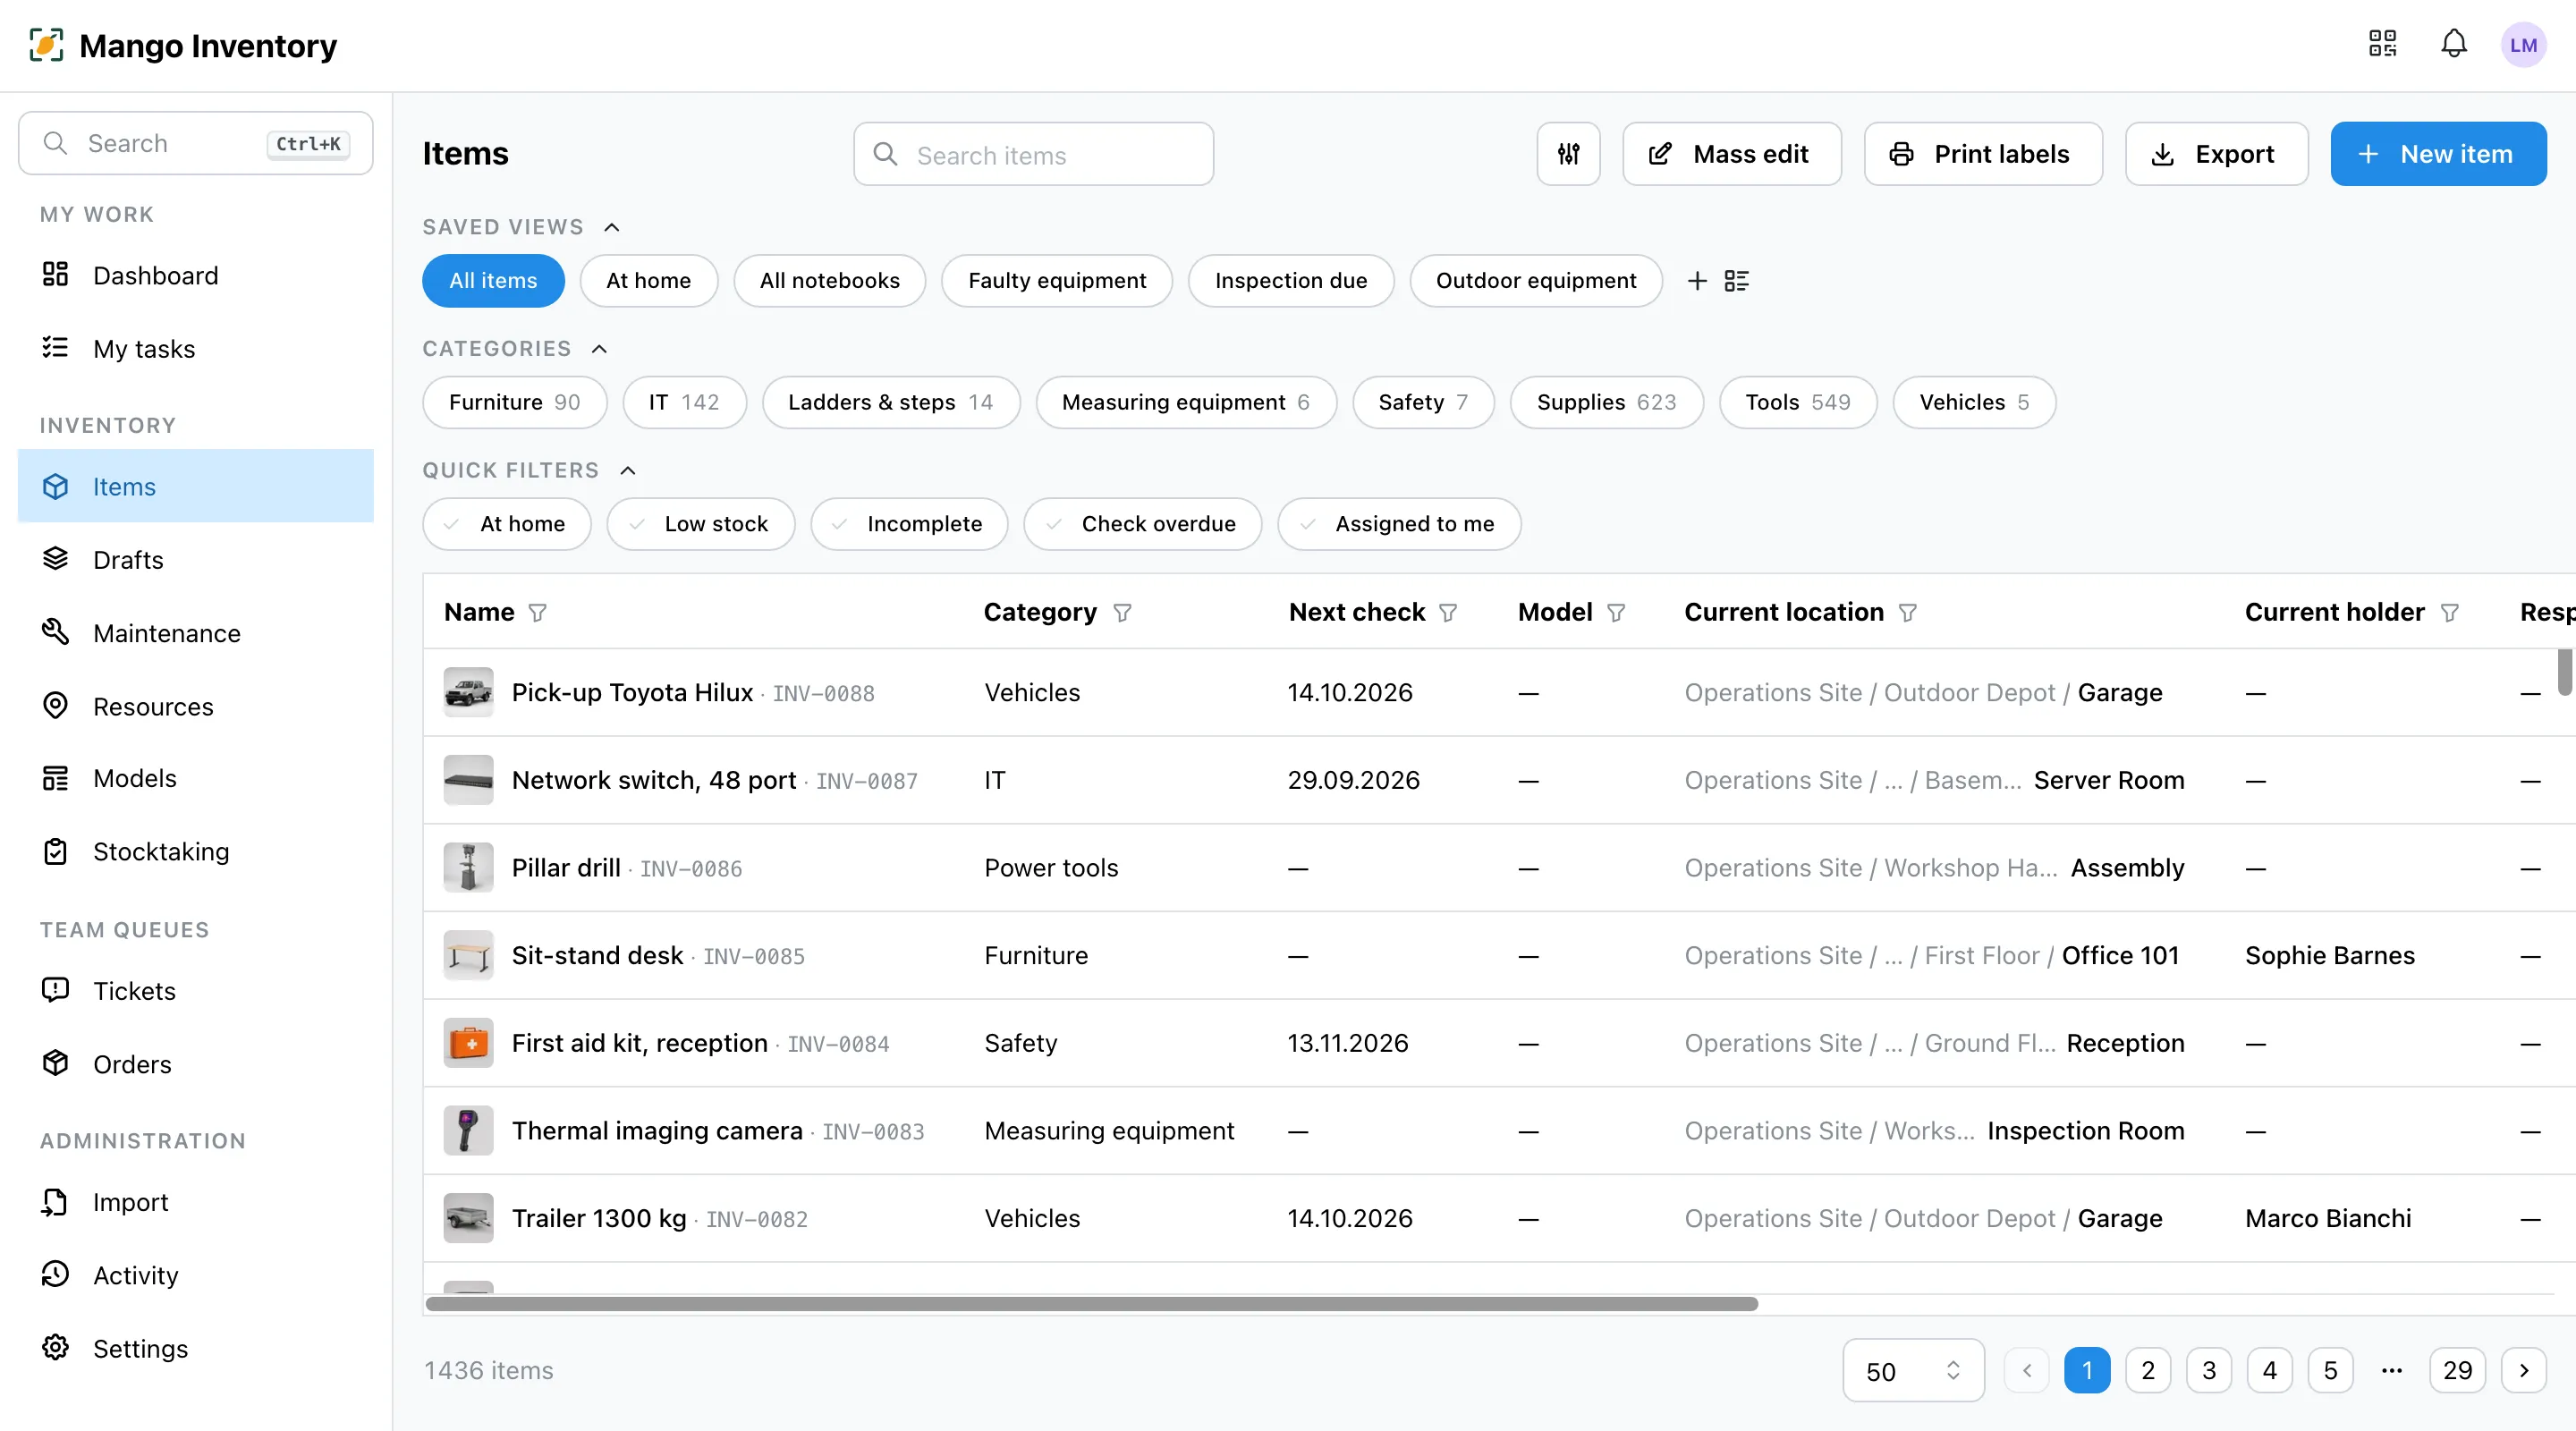Click the Search items input field
The height and width of the screenshot is (1431, 2576).
coord(1034,154)
